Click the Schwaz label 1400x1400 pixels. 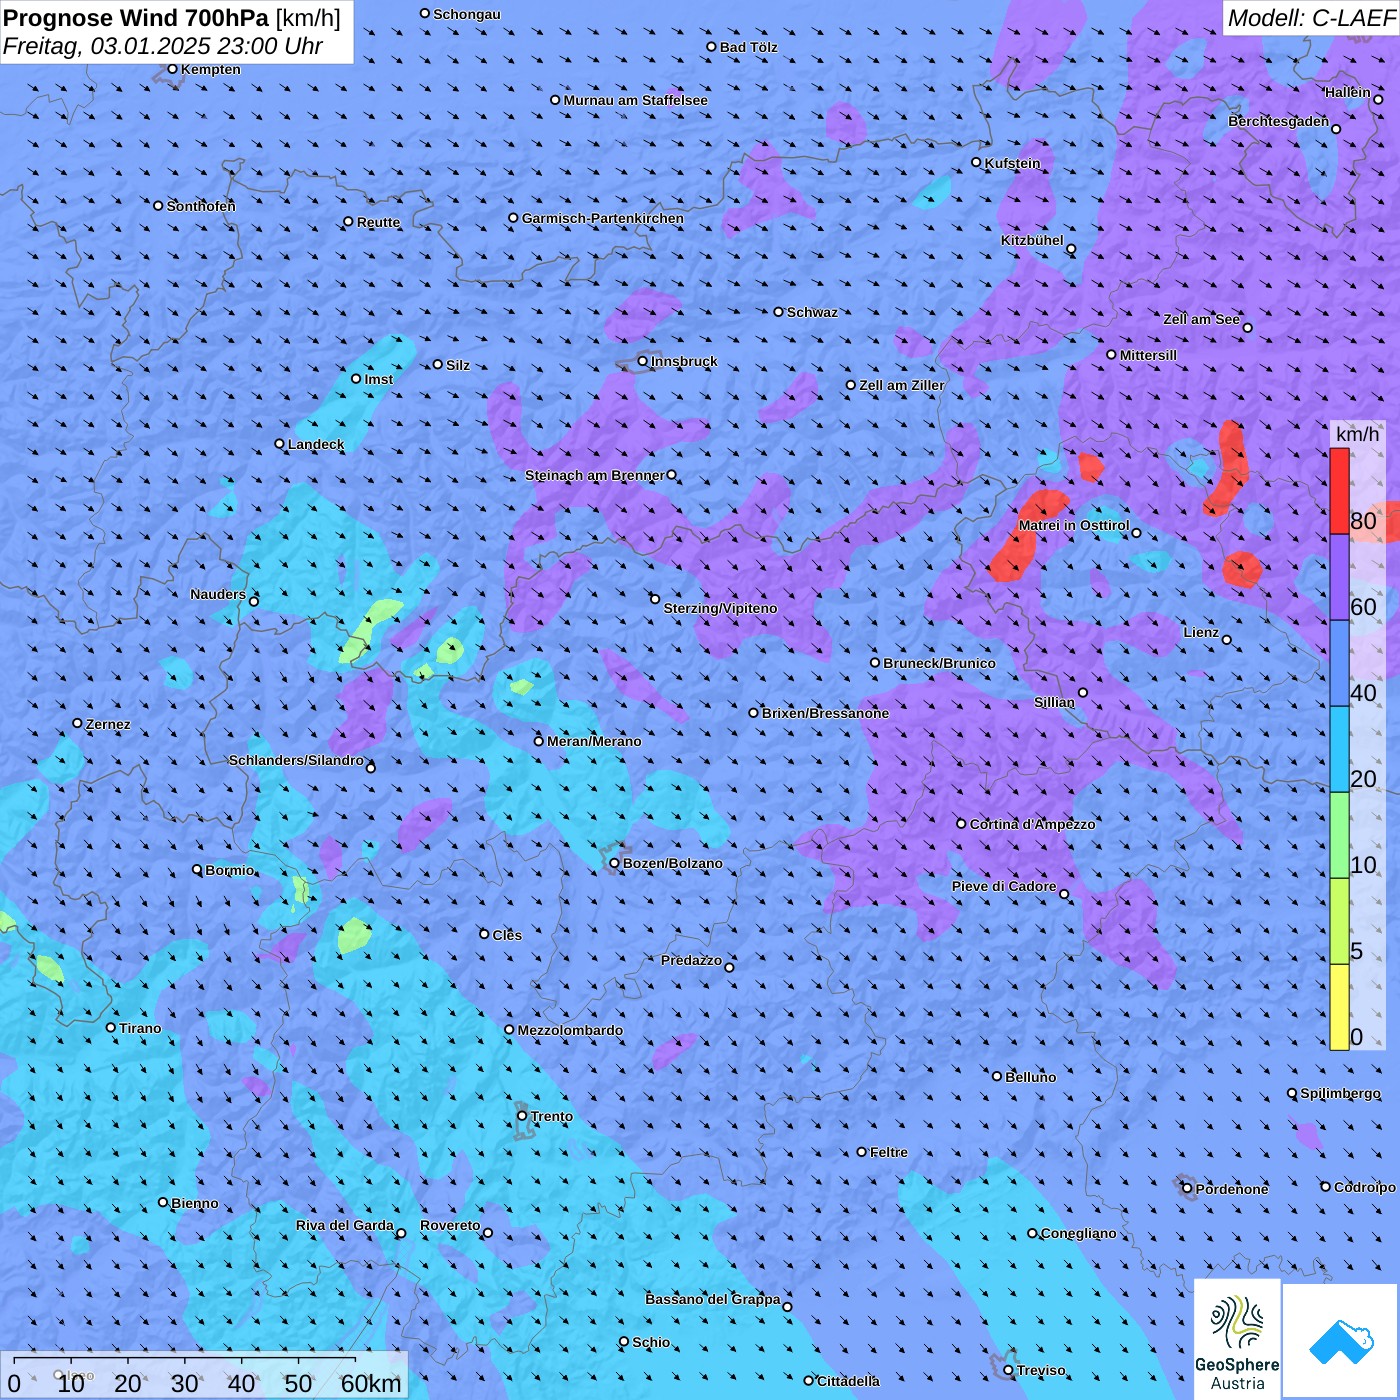(812, 312)
